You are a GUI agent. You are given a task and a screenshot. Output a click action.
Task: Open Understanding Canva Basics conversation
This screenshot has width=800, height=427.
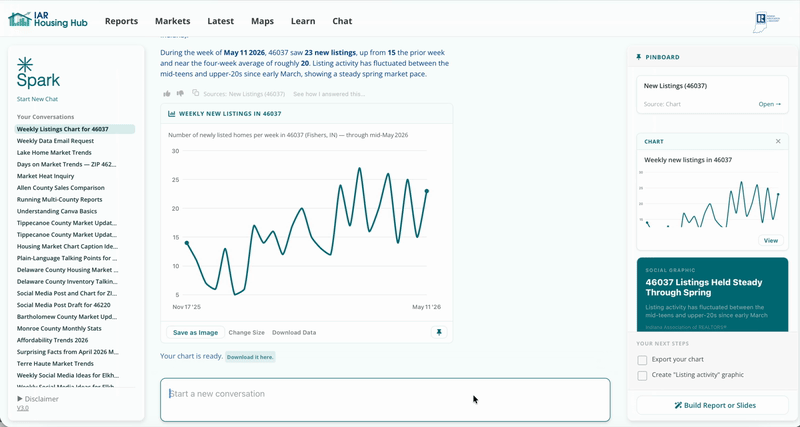click(x=57, y=211)
